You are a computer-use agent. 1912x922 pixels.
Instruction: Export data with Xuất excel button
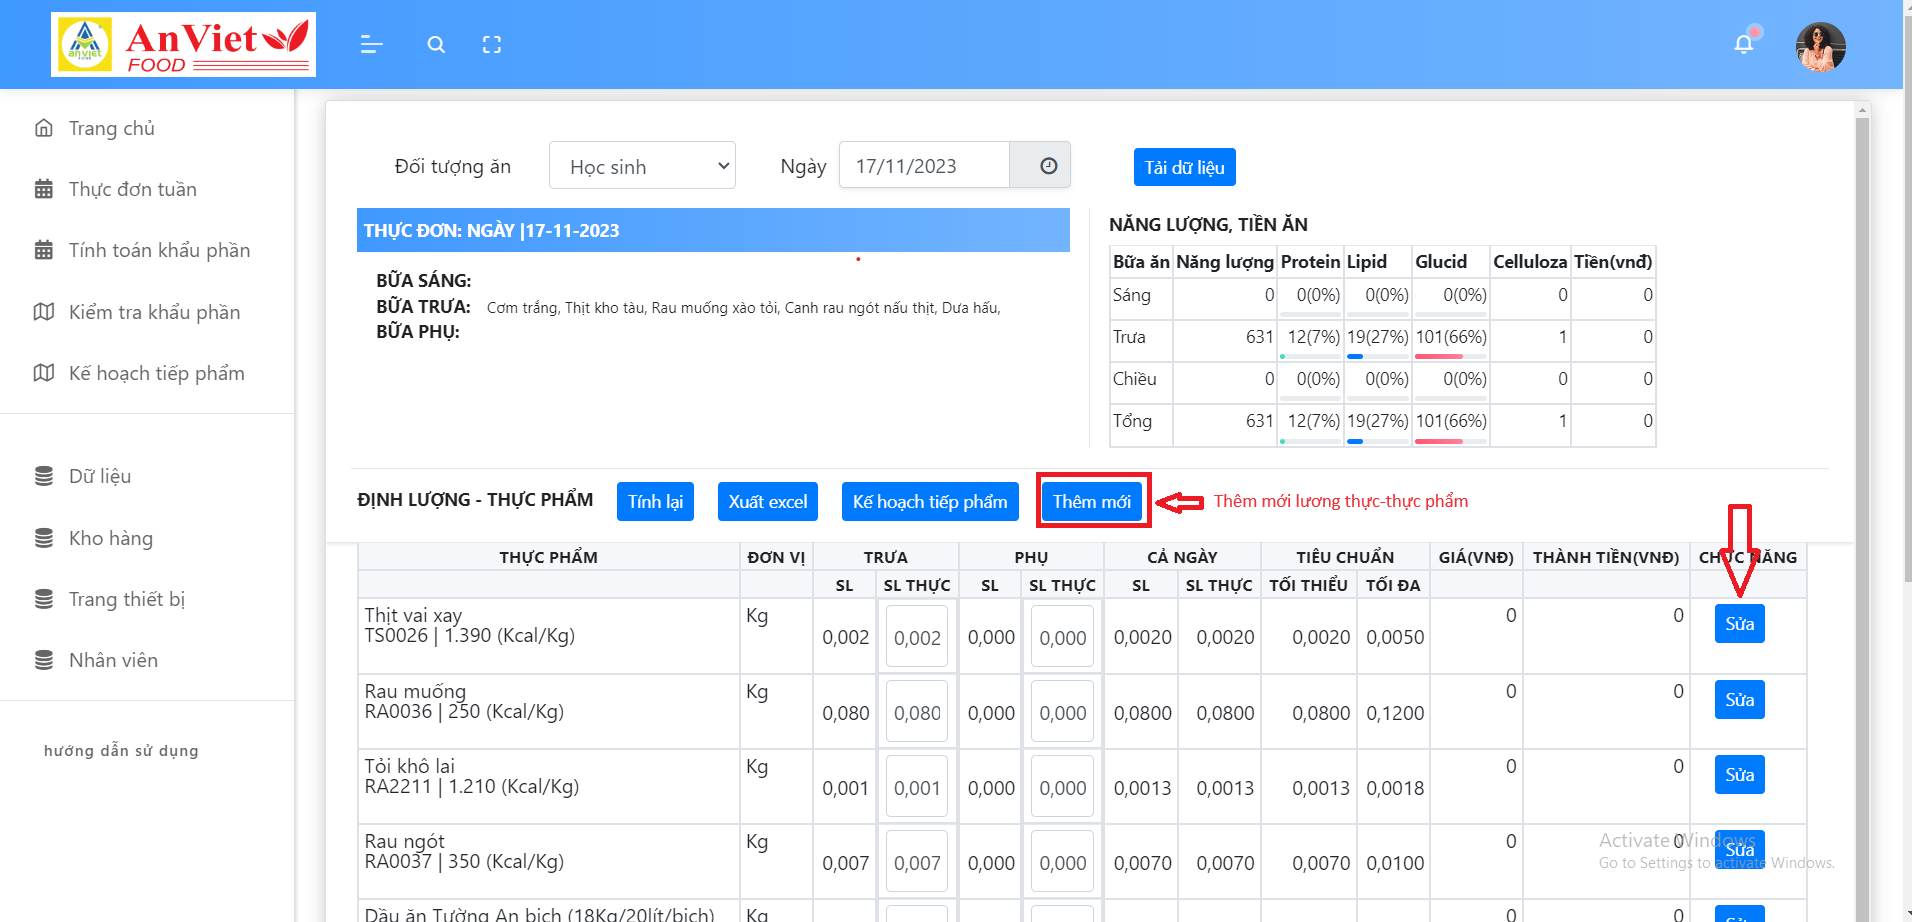tap(767, 501)
